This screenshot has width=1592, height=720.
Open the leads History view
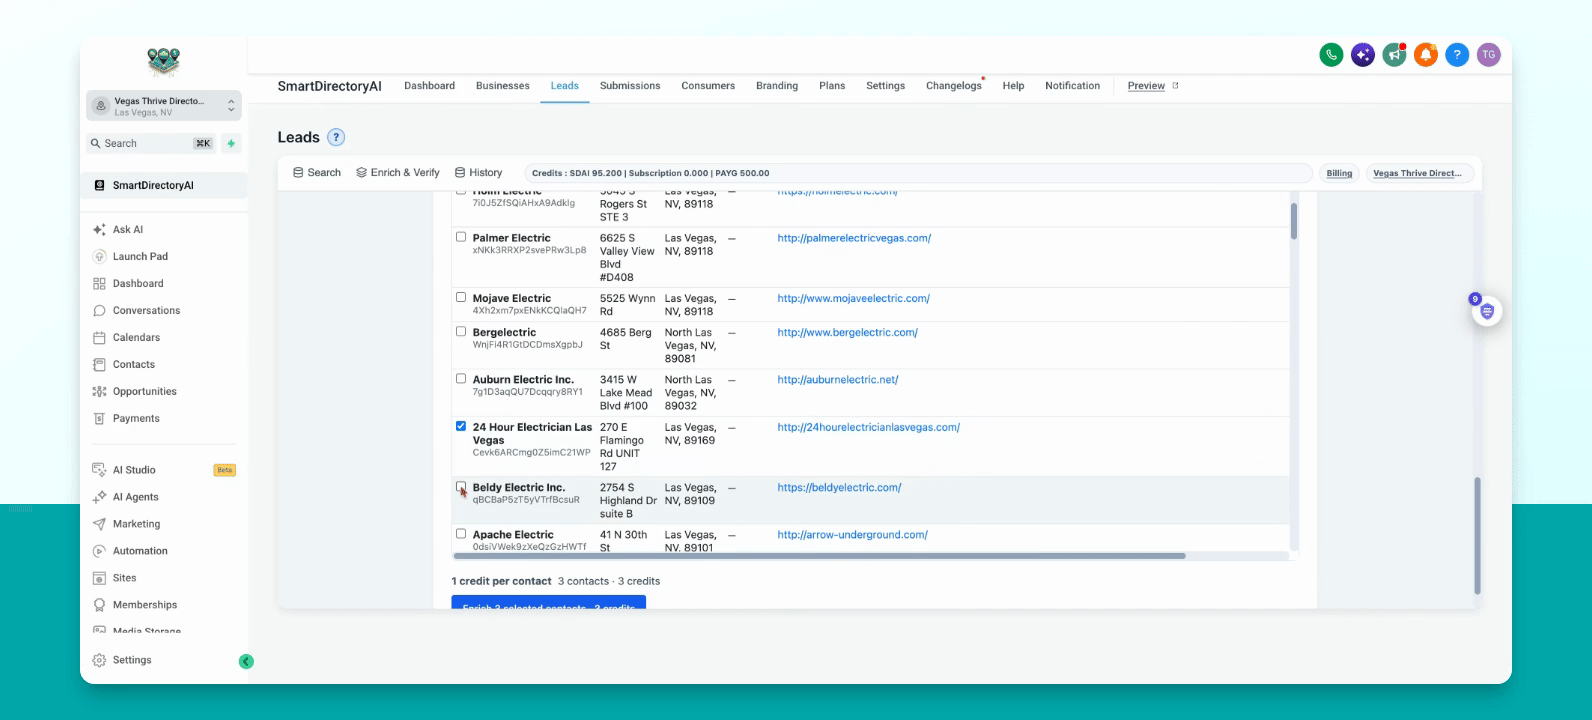[478, 173]
